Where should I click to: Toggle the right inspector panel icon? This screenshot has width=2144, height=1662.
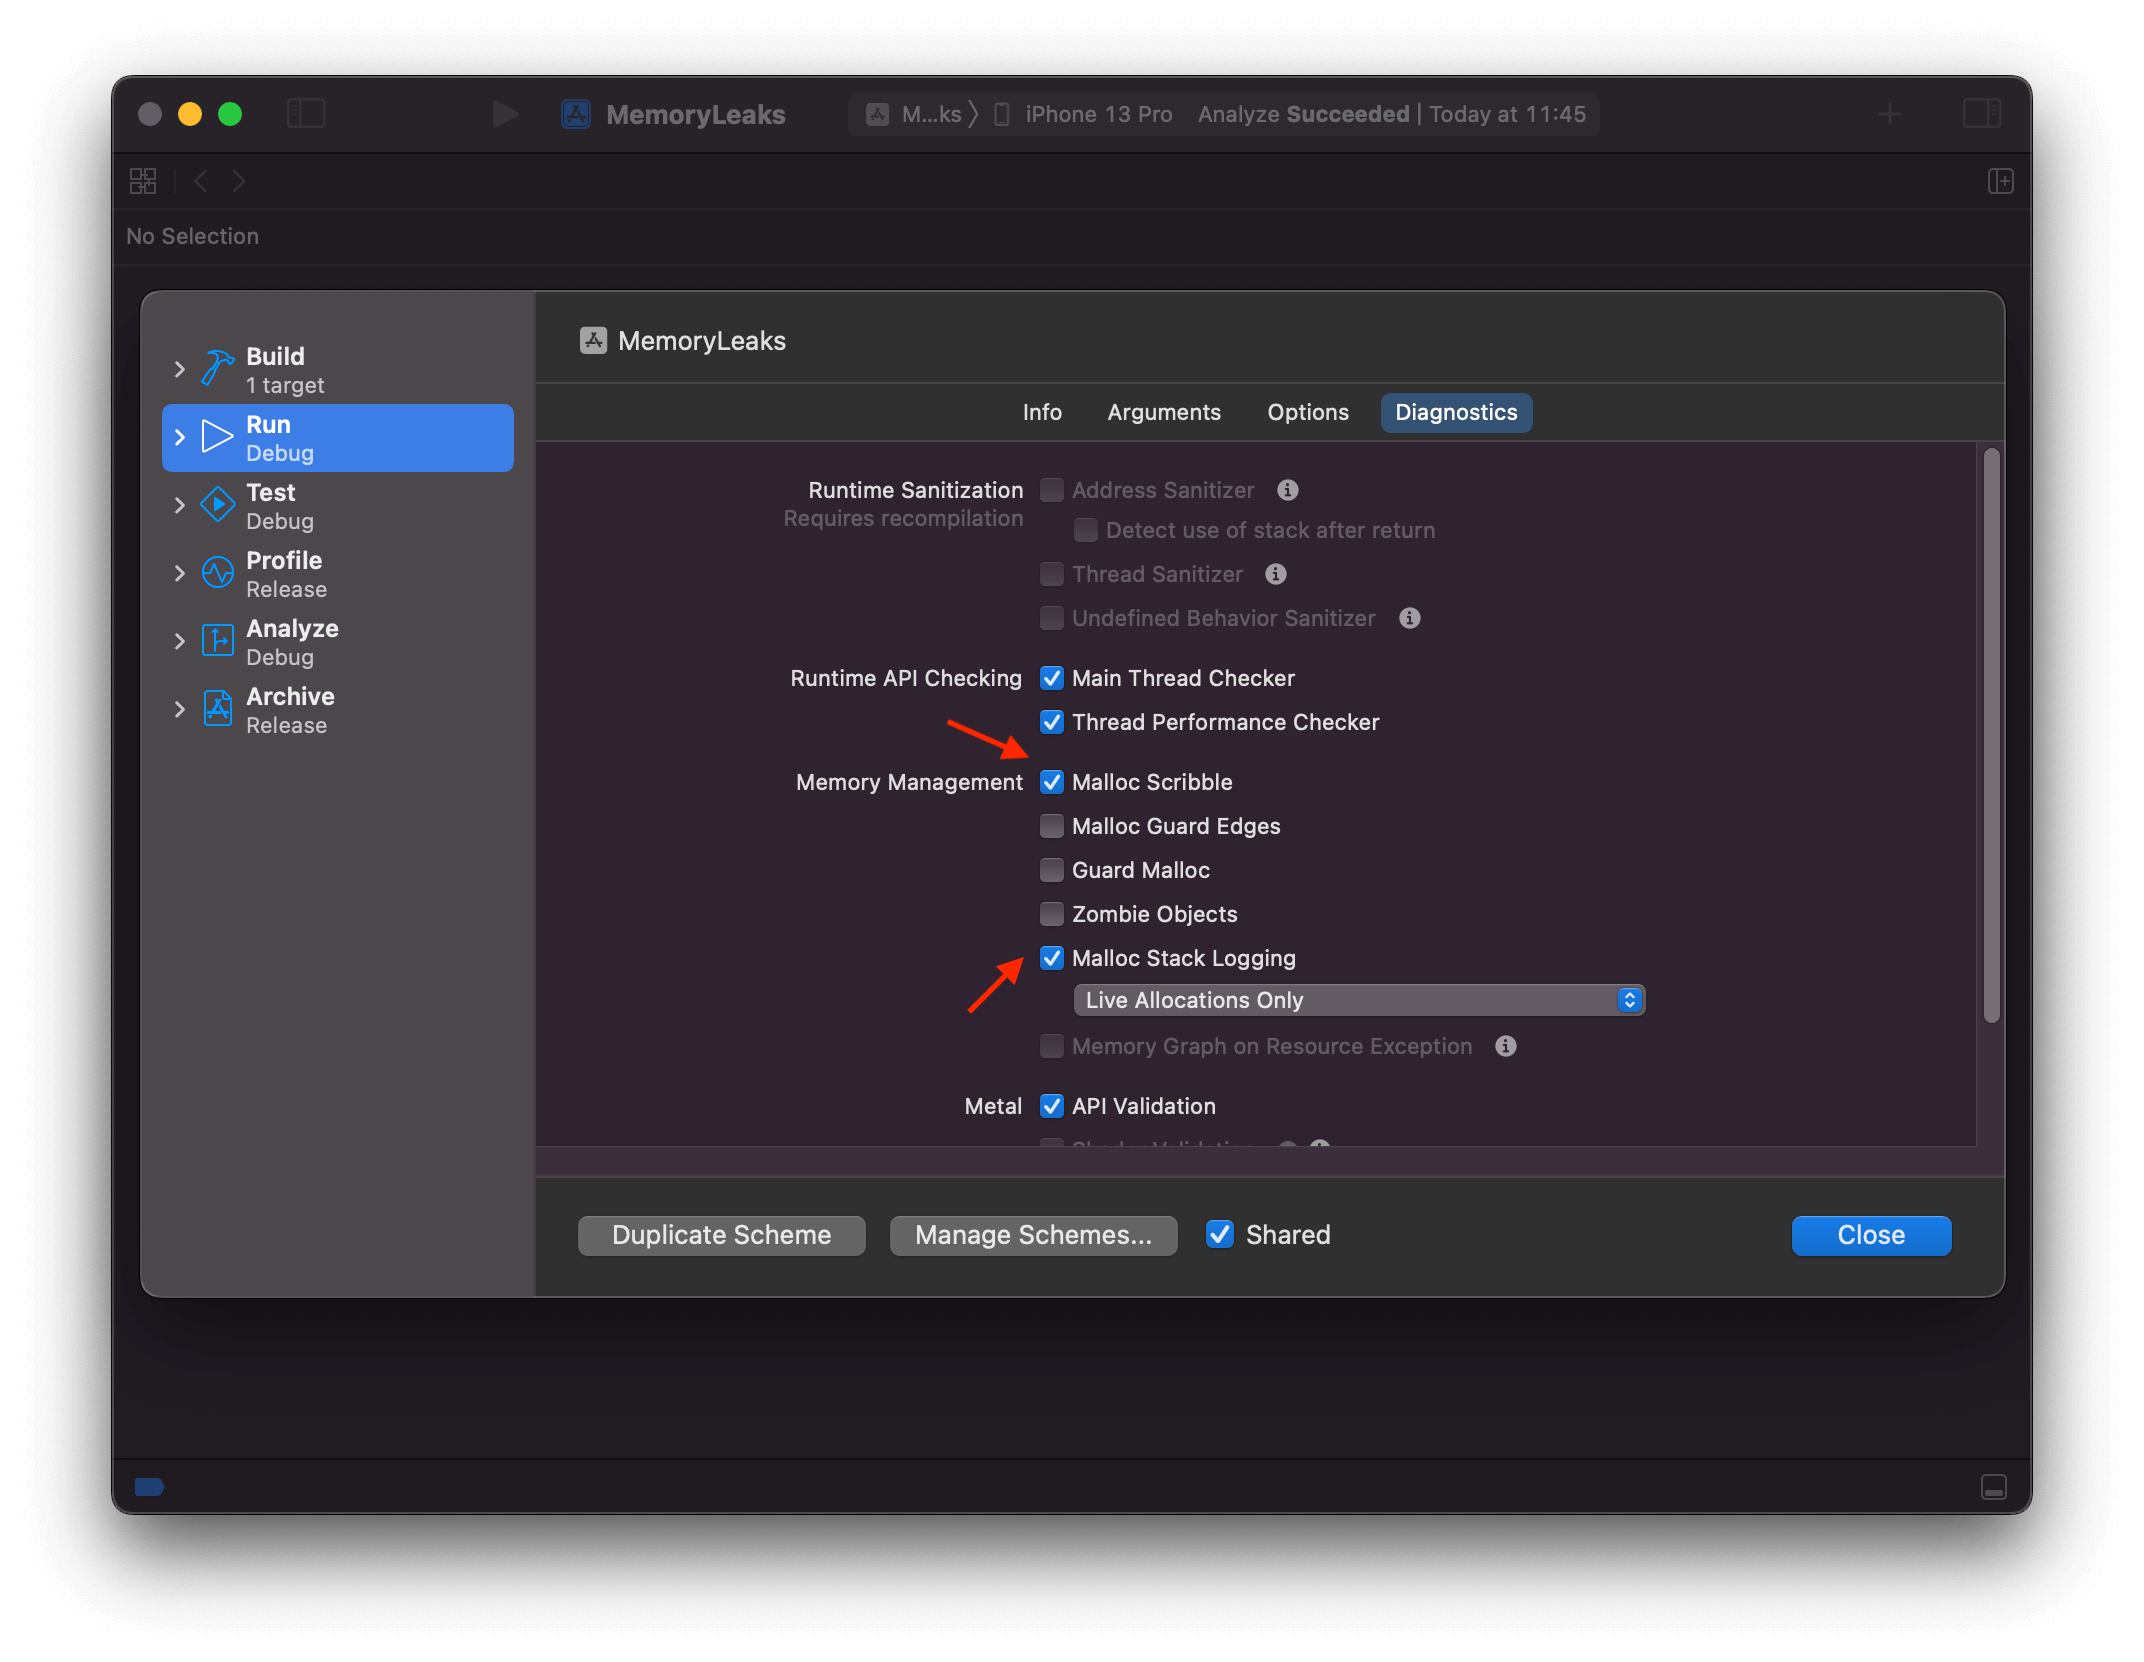tap(1981, 114)
